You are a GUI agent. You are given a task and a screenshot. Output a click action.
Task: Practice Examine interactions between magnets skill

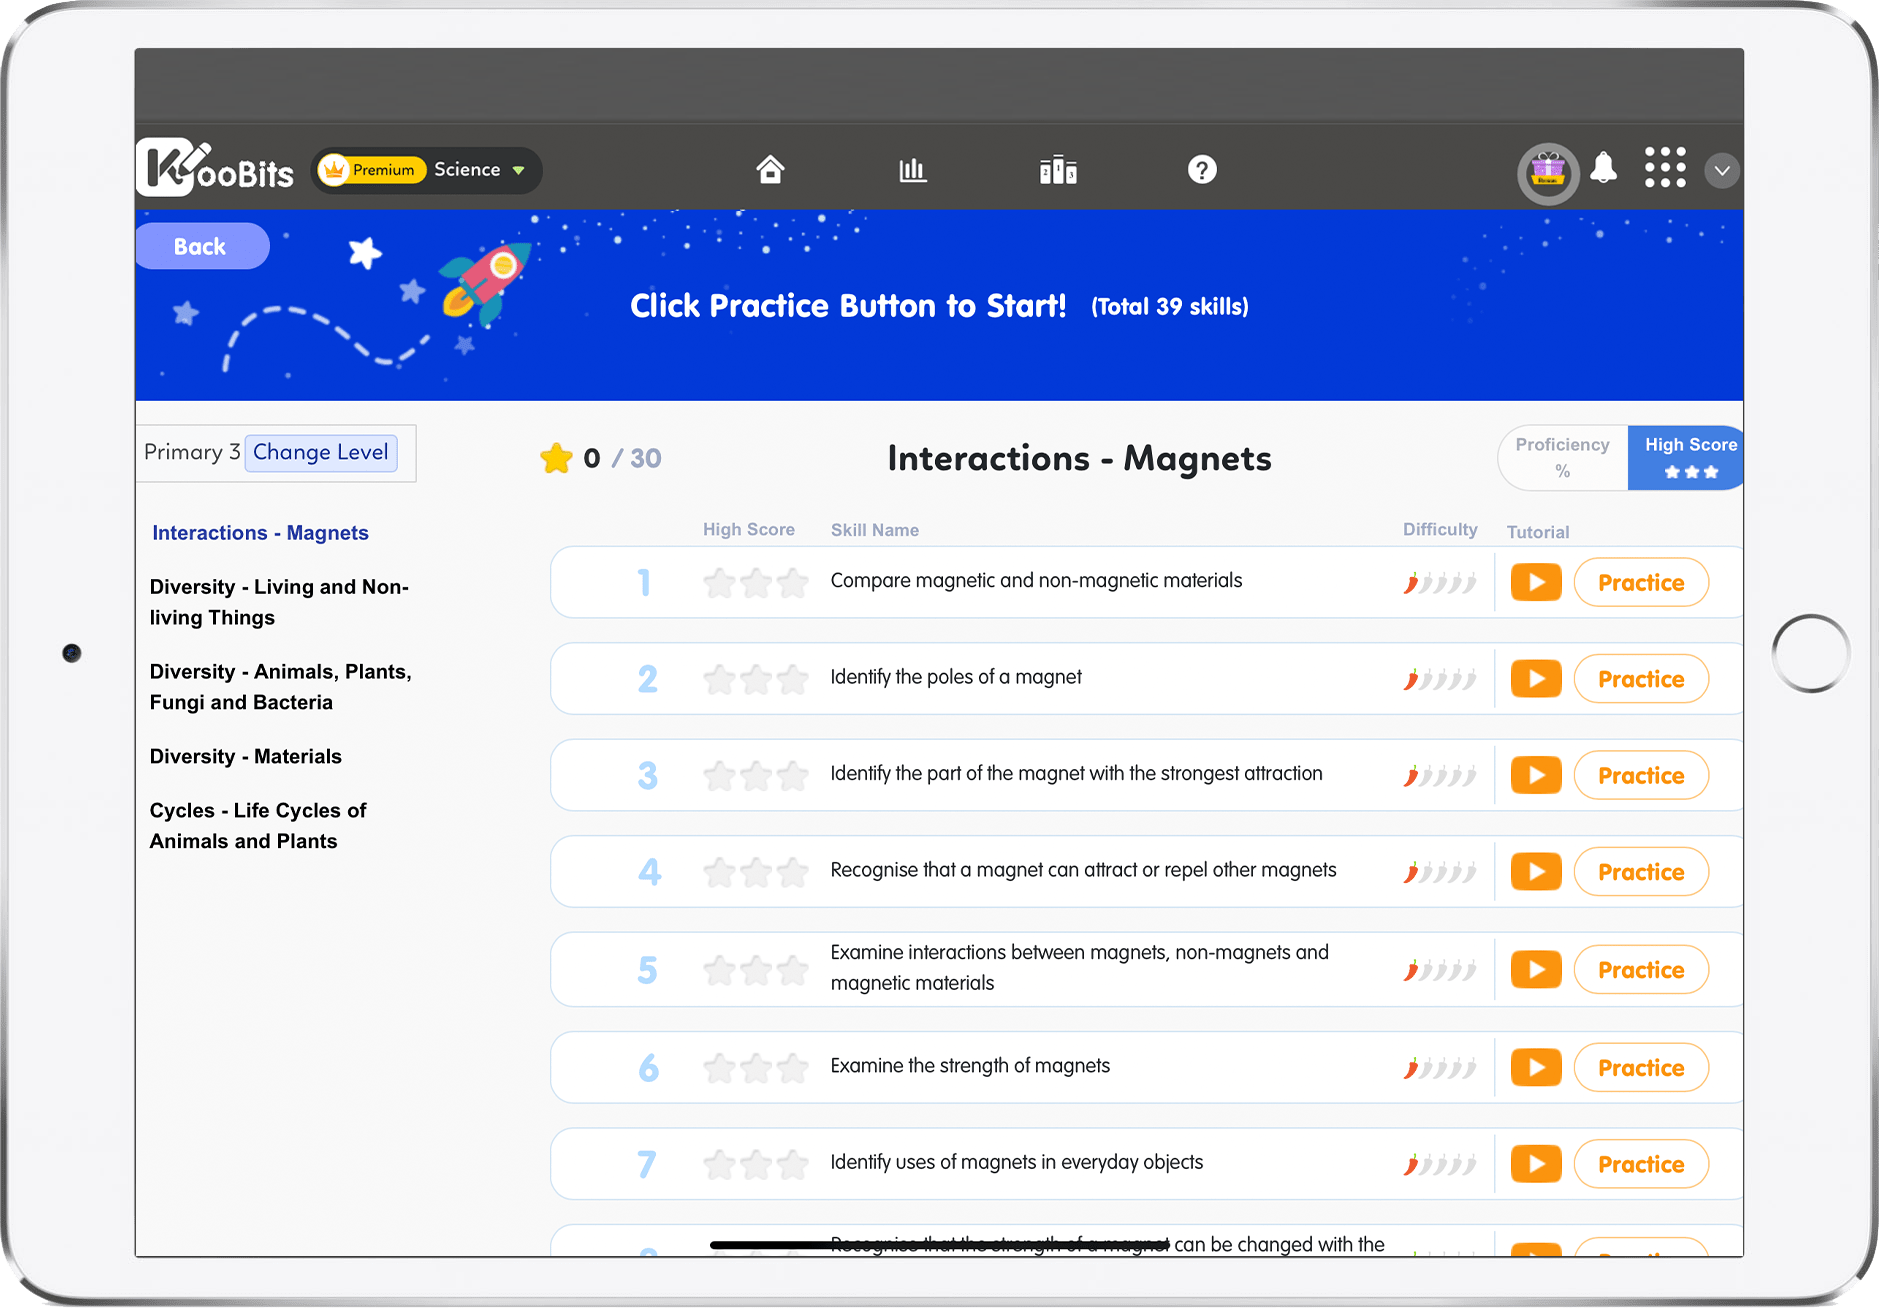1641,970
